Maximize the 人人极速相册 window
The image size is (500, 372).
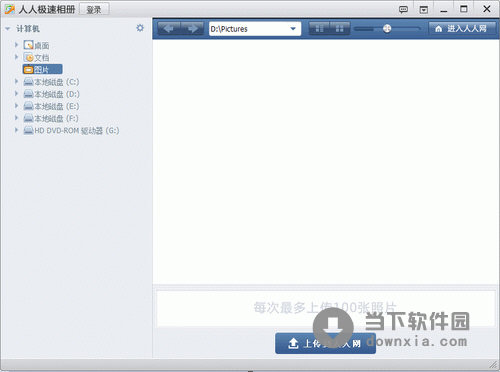pyautogui.click(x=464, y=9)
